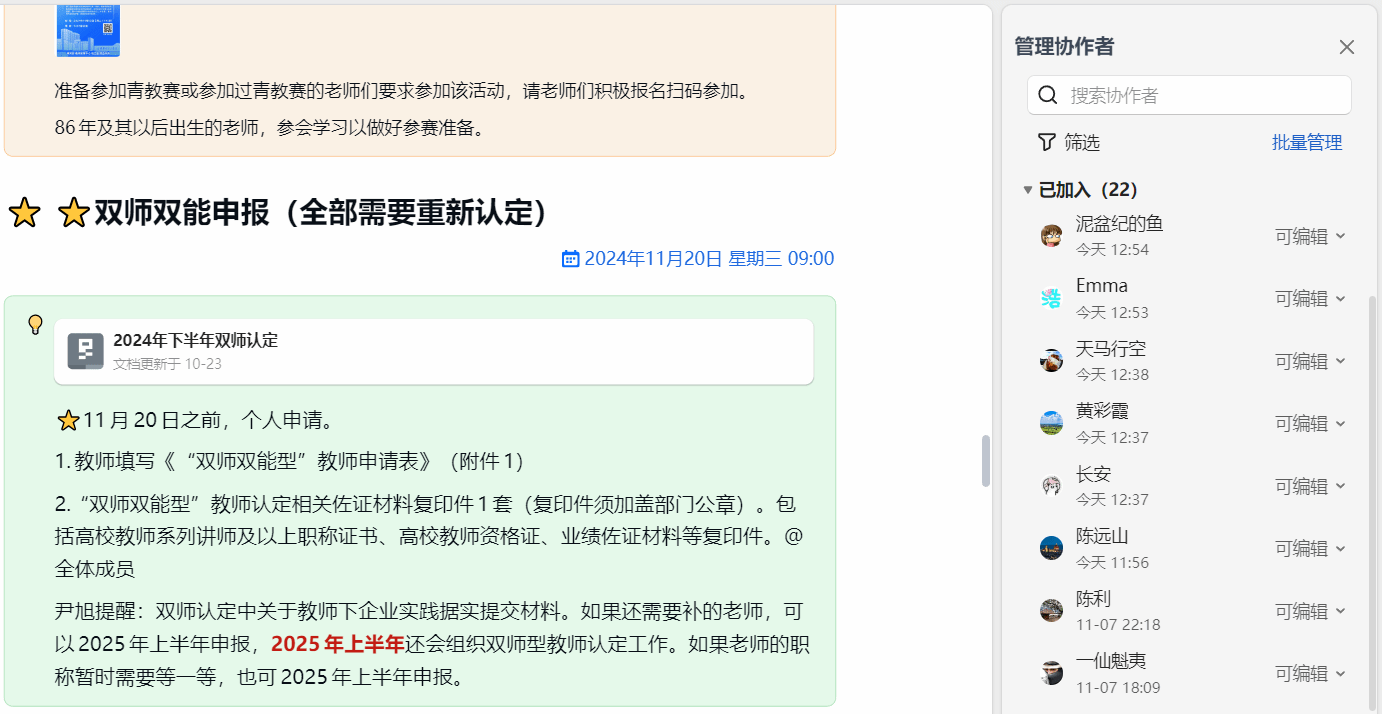This screenshot has width=1382, height=714.
Task: Click 长安's avatar icon
Action: pos(1051,486)
